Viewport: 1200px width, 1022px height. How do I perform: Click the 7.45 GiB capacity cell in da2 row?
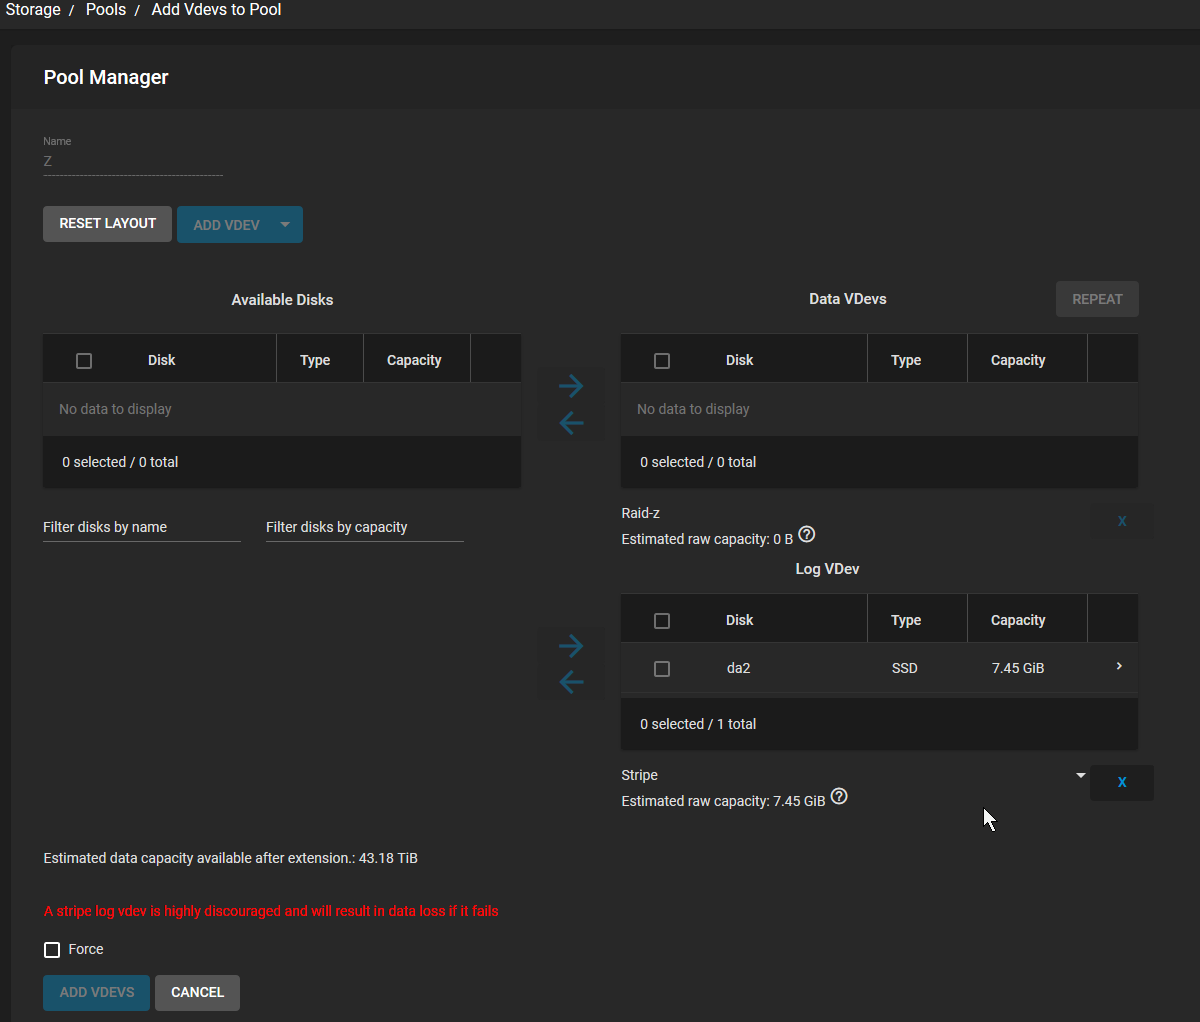[x=1018, y=668]
